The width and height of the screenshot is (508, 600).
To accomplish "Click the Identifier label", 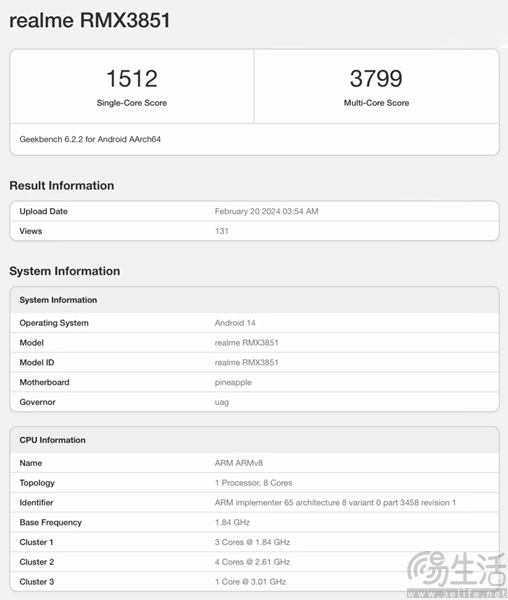I will point(36,503).
